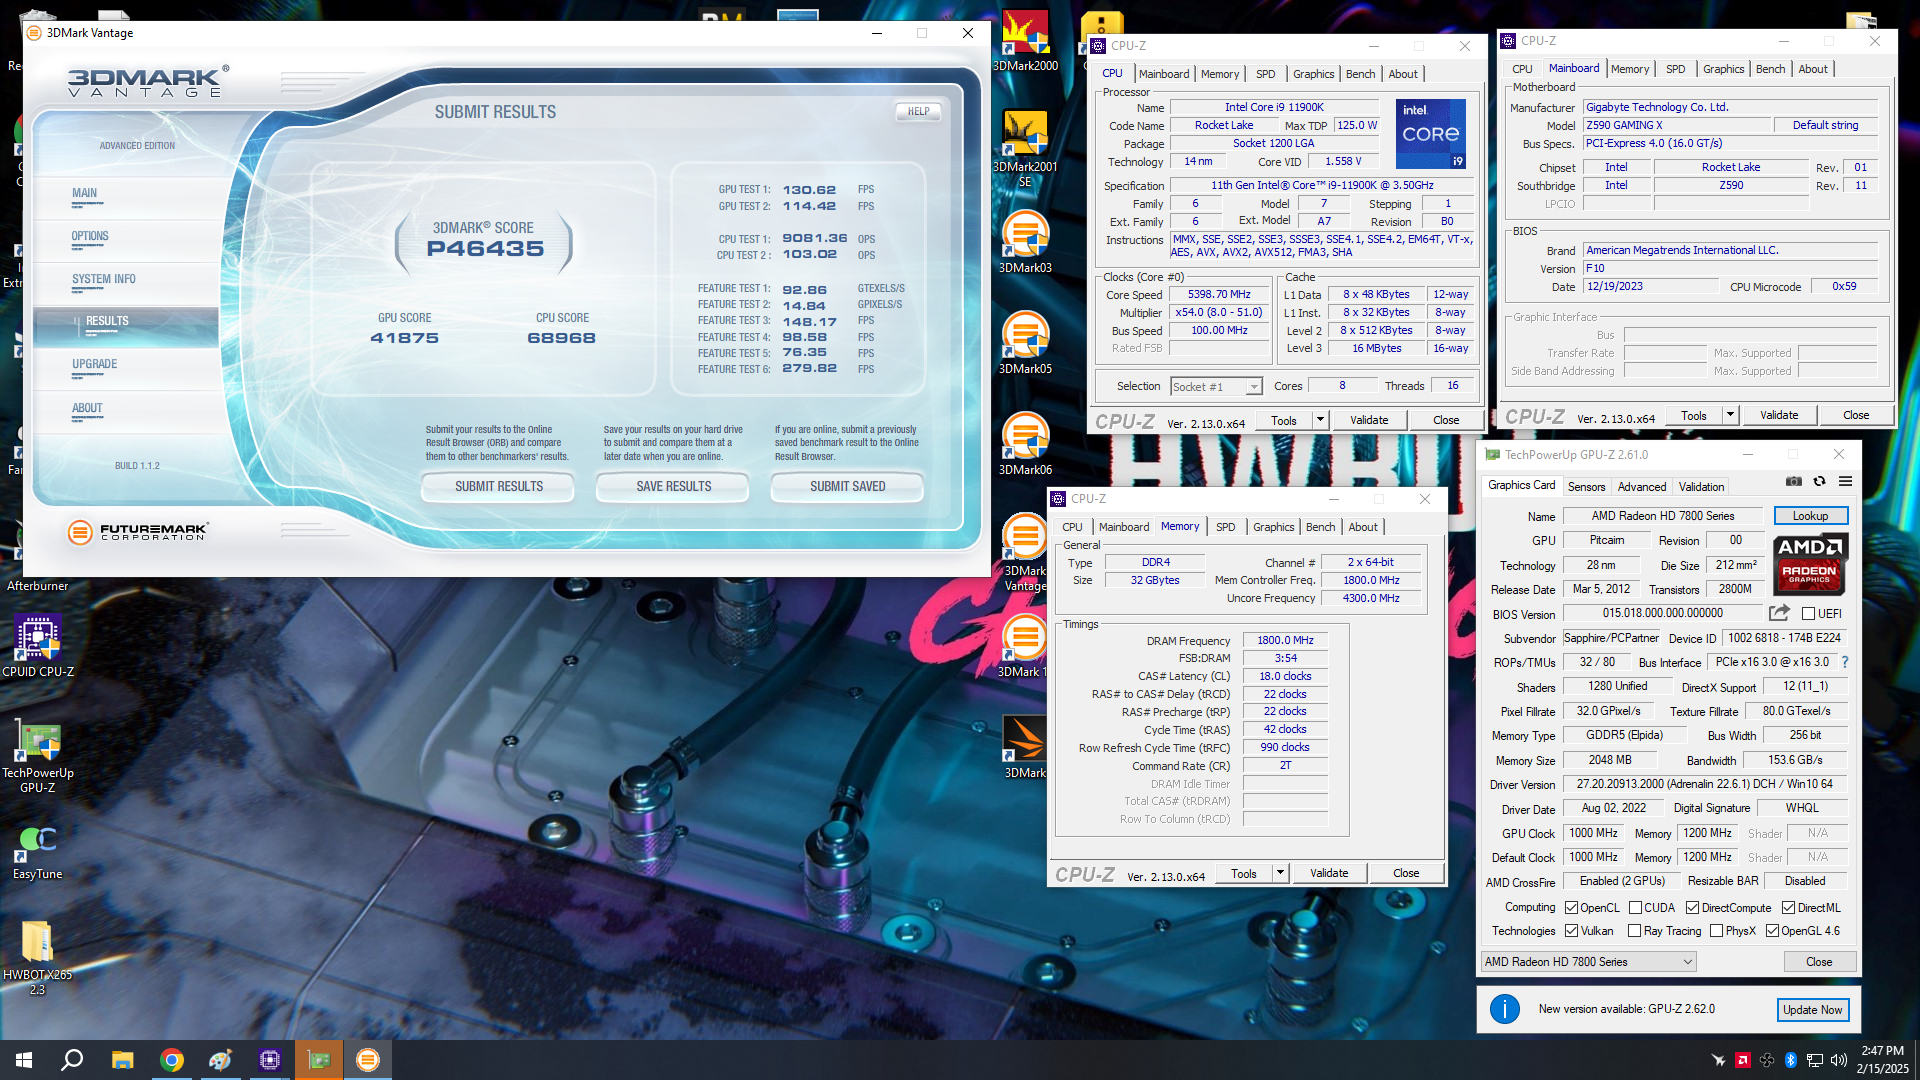The height and width of the screenshot is (1080, 1920).
Task: Click BIOS export share icon in GPU-Z
Action: coord(1779,613)
